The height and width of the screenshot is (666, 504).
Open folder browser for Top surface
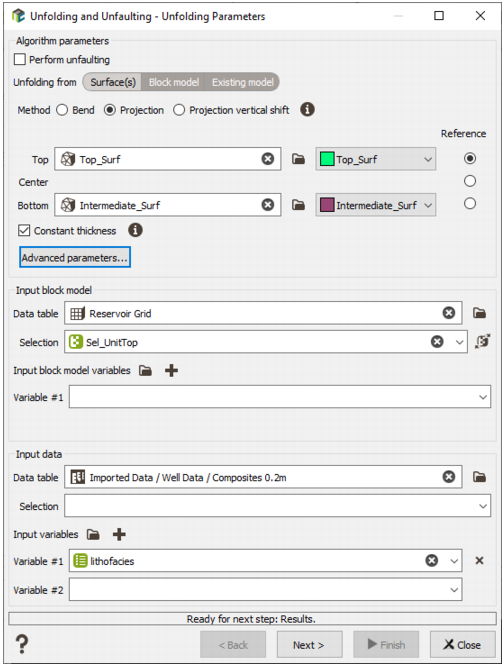298,159
